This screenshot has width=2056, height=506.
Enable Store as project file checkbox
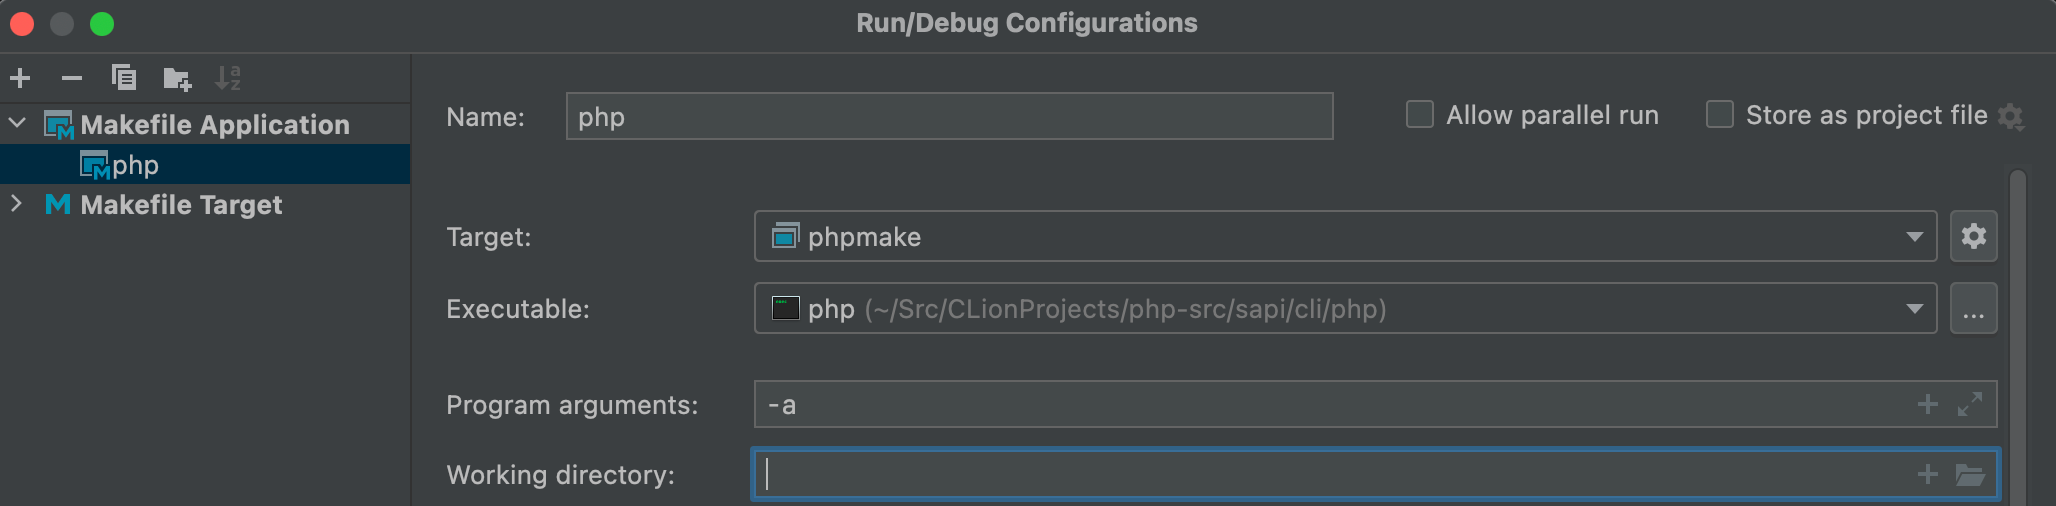pyautogui.click(x=1720, y=115)
